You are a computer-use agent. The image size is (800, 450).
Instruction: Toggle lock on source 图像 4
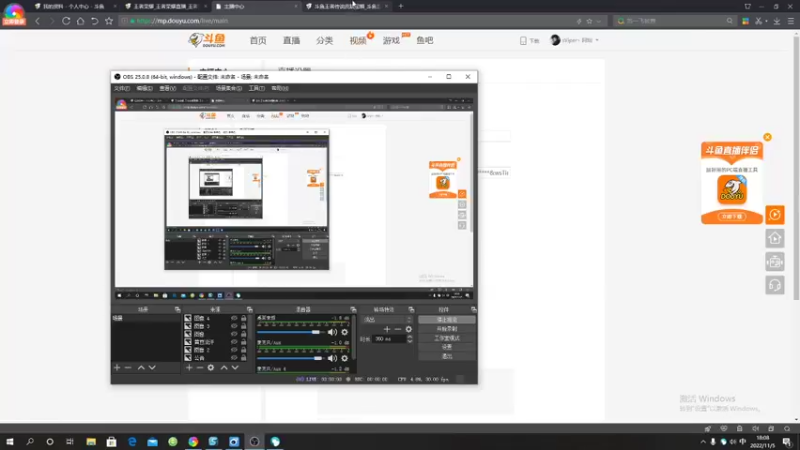(243, 318)
